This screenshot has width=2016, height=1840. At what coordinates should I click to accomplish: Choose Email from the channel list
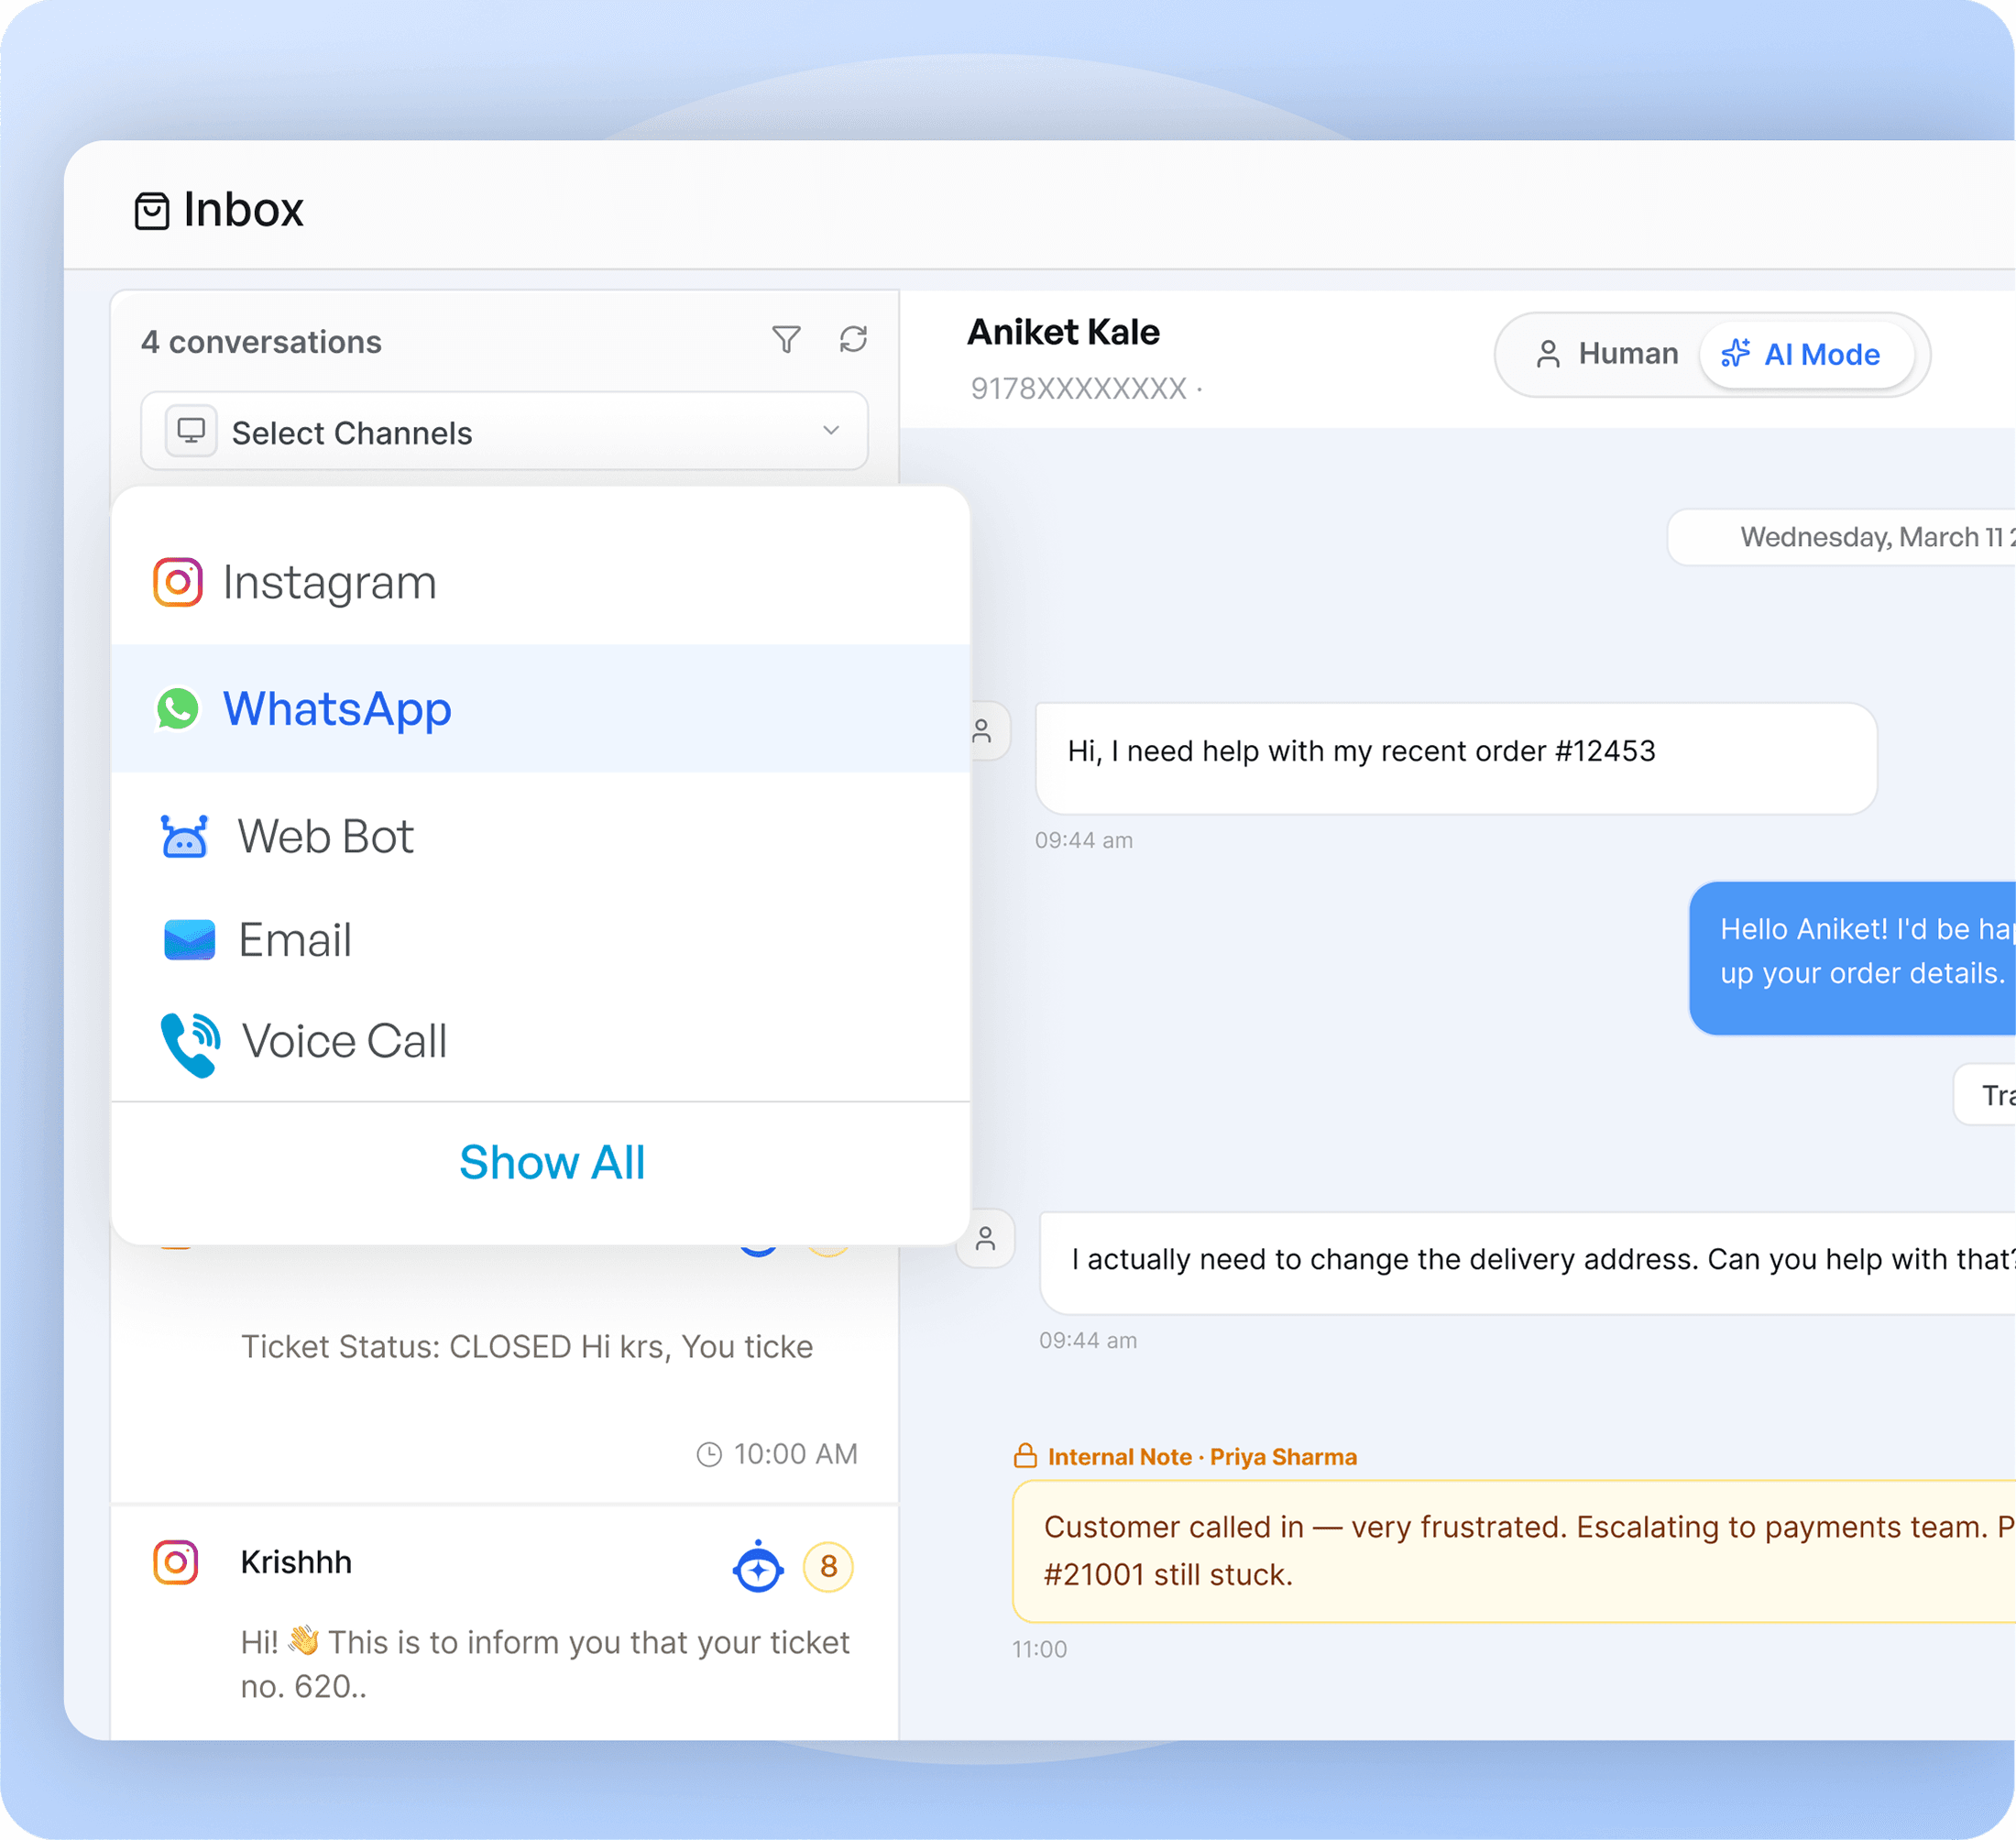click(540, 939)
